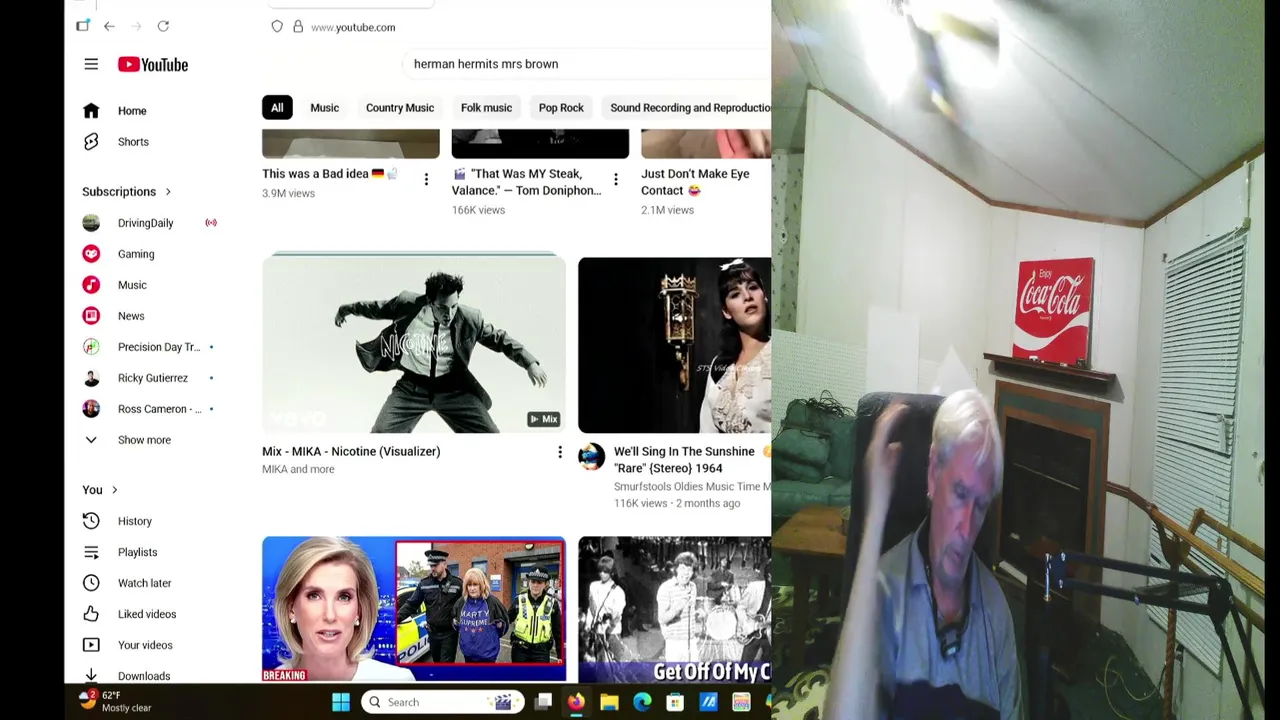
Task: Expand the Subscriptions section chevron
Action: 168,192
